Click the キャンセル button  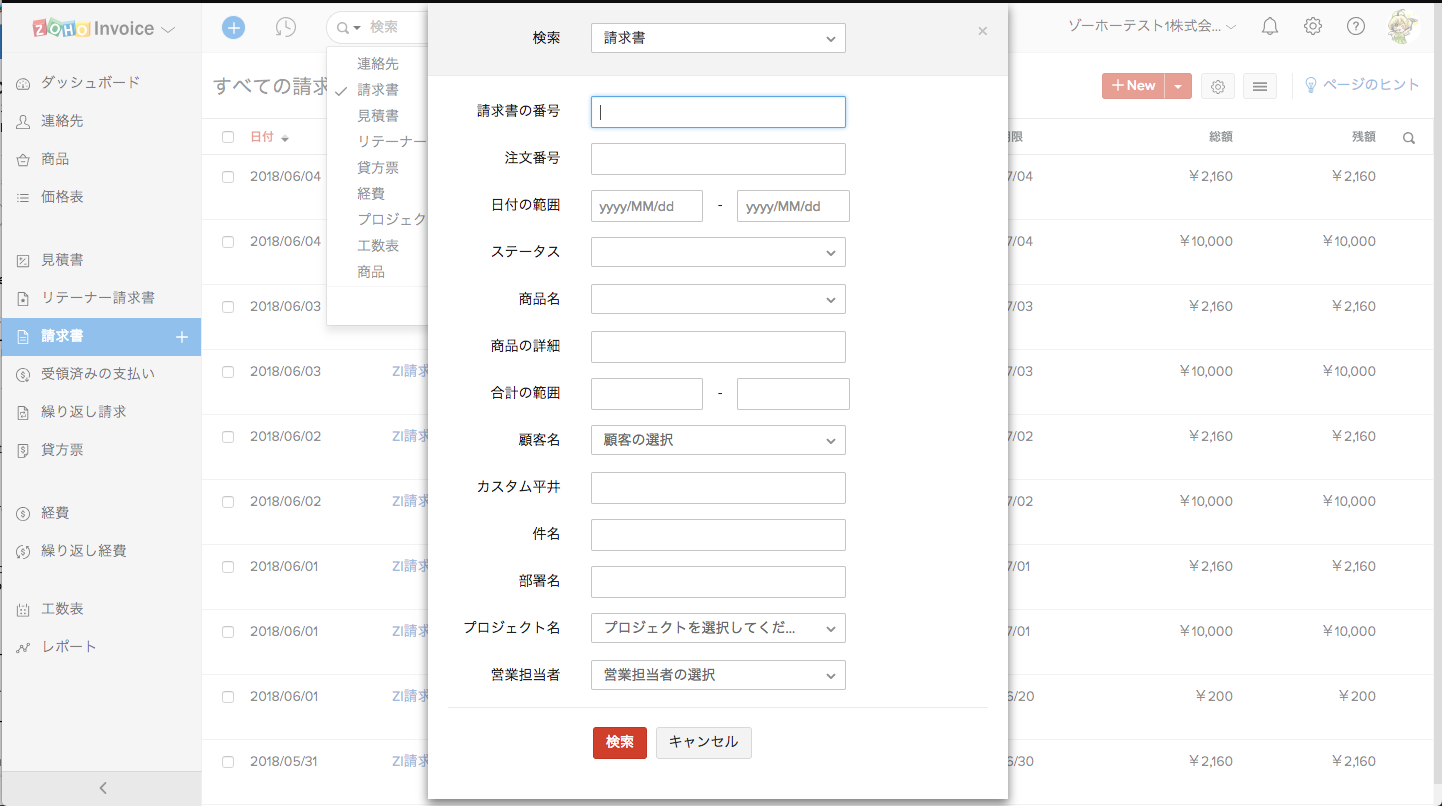(703, 742)
